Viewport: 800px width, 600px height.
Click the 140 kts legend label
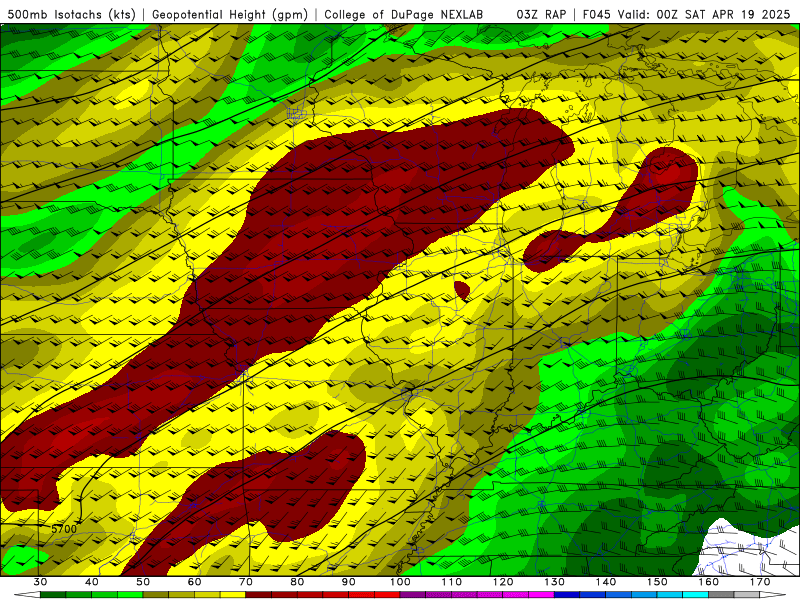[606, 582]
